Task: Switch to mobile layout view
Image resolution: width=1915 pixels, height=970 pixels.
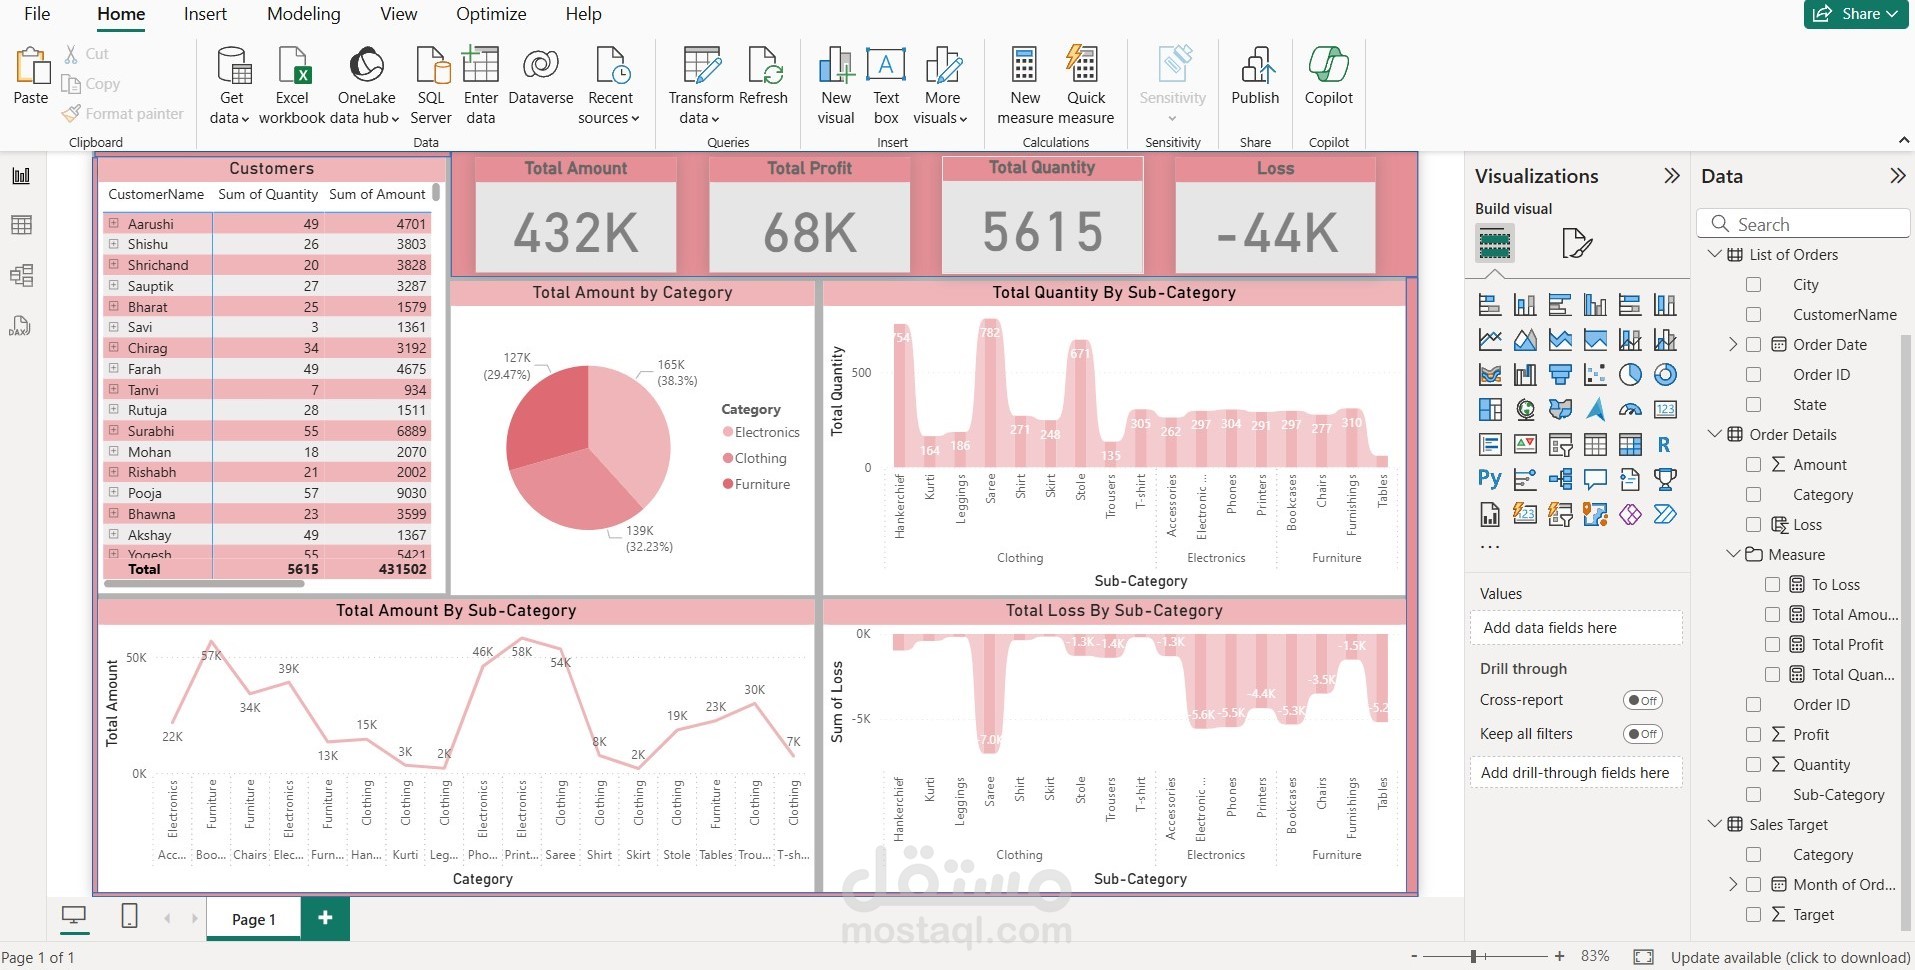Action: (129, 915)
